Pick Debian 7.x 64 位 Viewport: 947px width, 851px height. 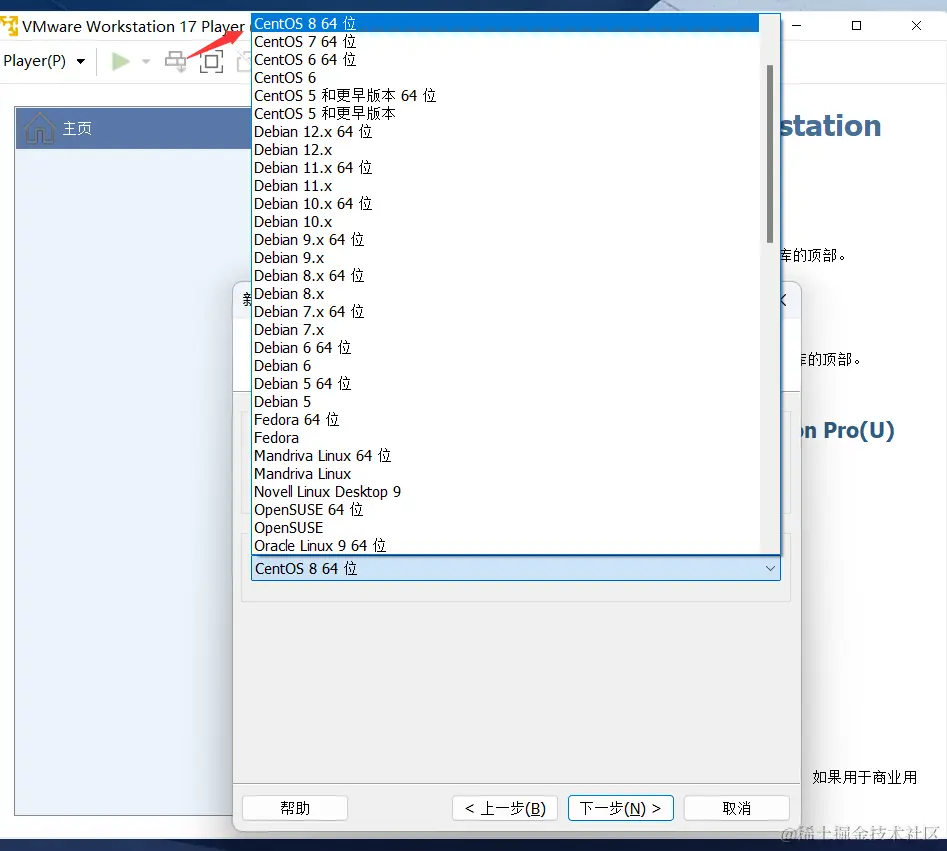click(505, 312)
